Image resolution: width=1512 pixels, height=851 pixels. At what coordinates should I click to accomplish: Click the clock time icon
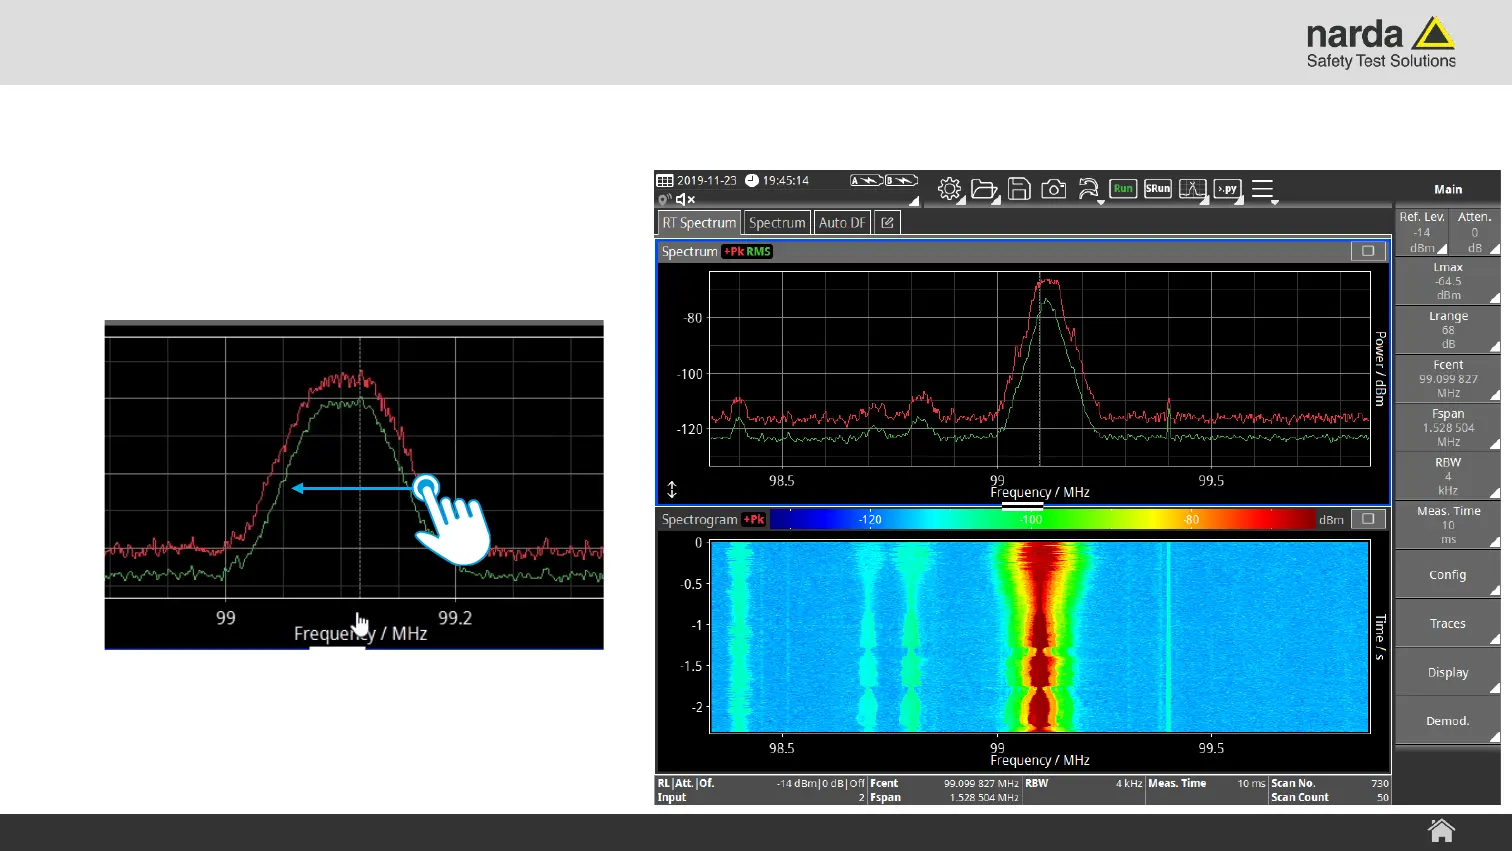pos(752,181)
